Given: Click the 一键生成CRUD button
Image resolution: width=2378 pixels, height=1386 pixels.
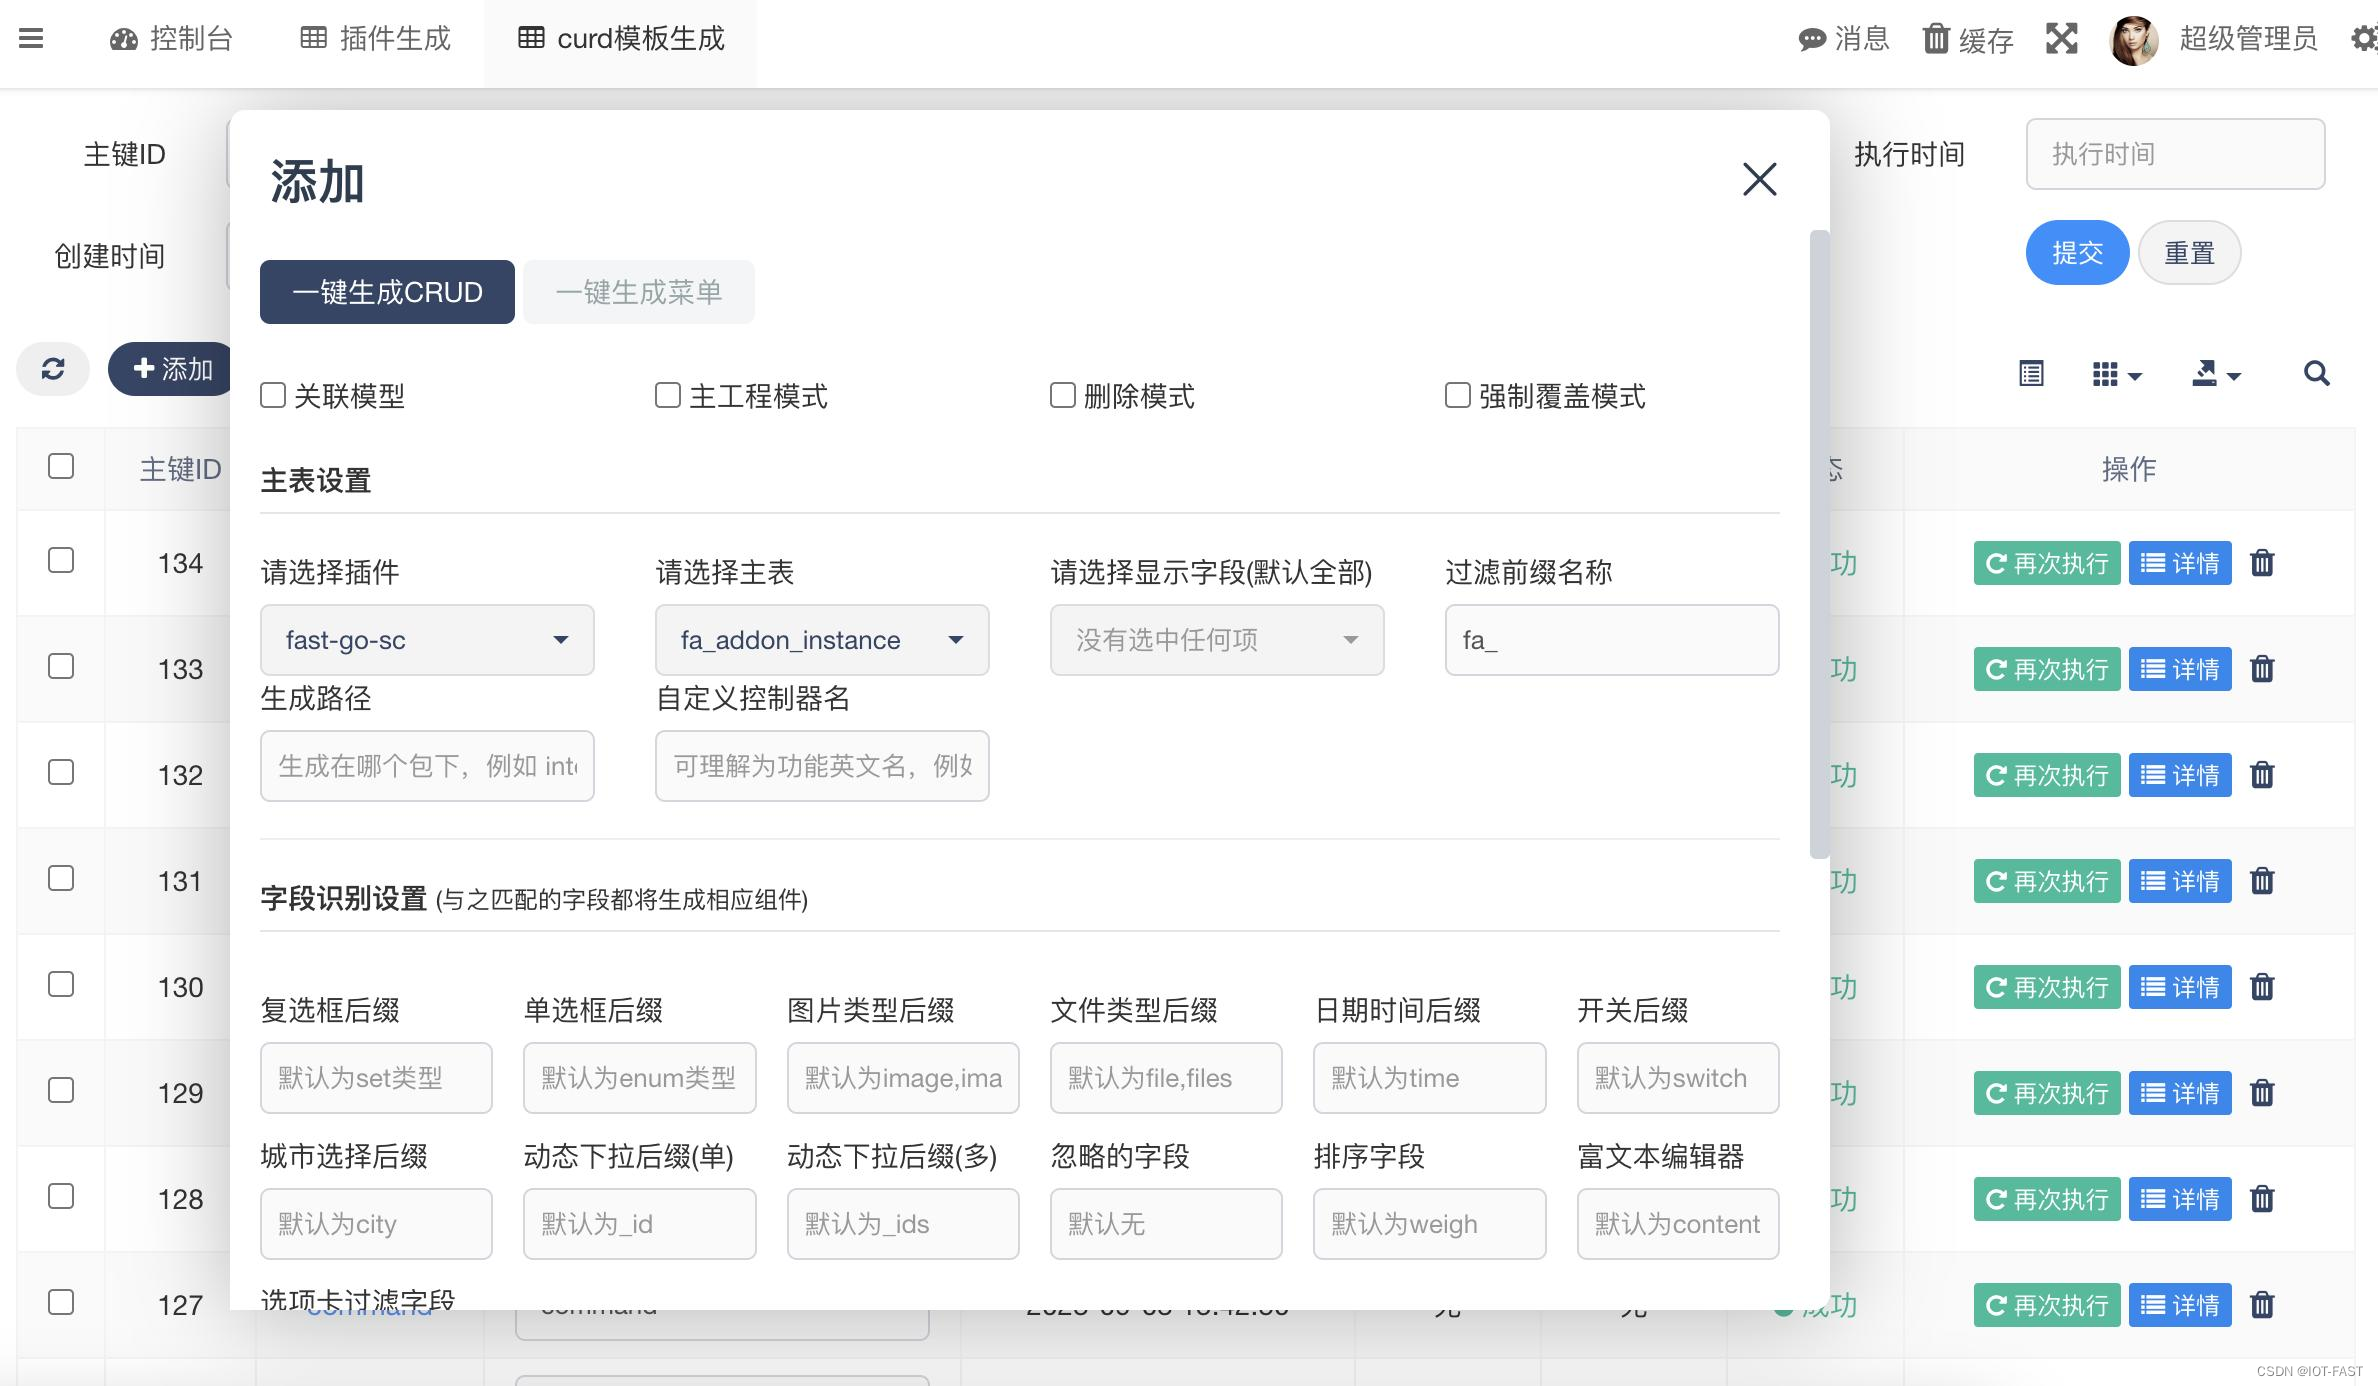Looking at the screenshot, I should (386, 291).
